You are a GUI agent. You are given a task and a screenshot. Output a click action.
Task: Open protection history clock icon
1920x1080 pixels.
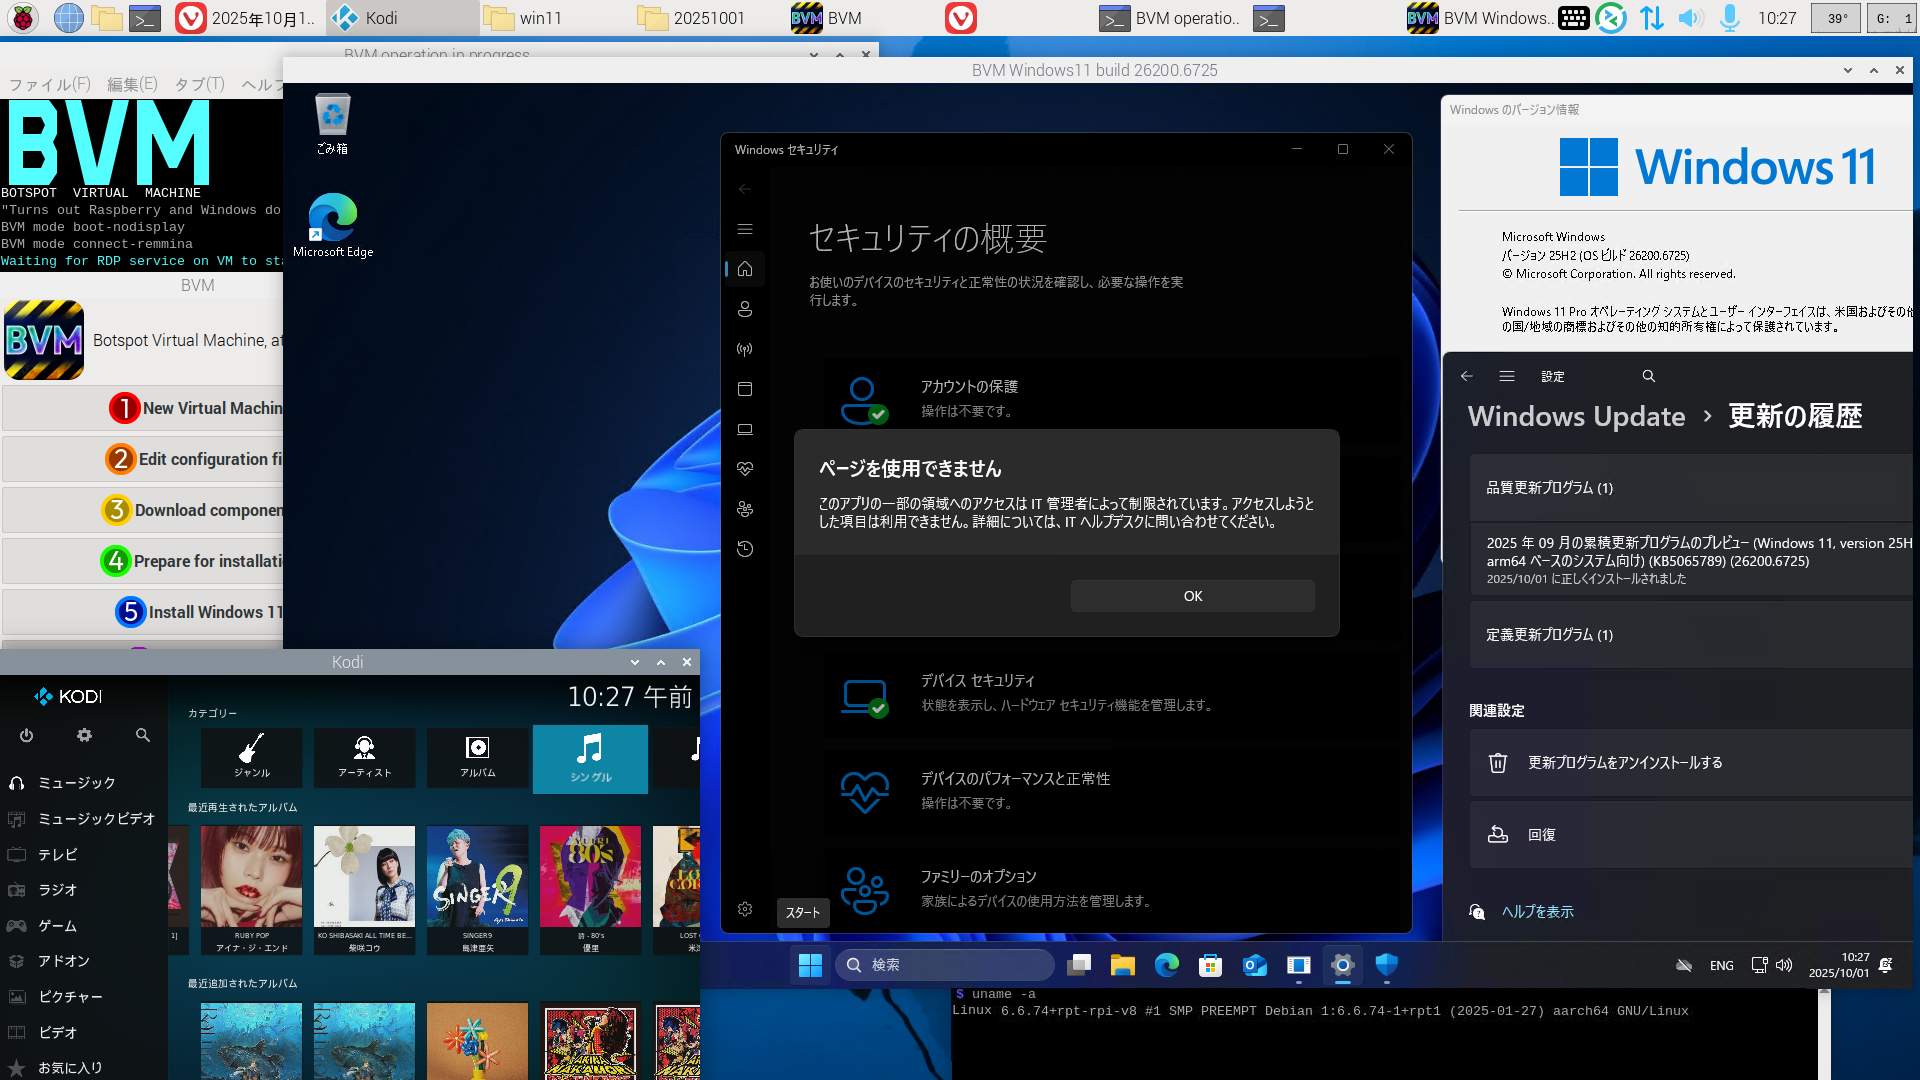coord(745,549)
